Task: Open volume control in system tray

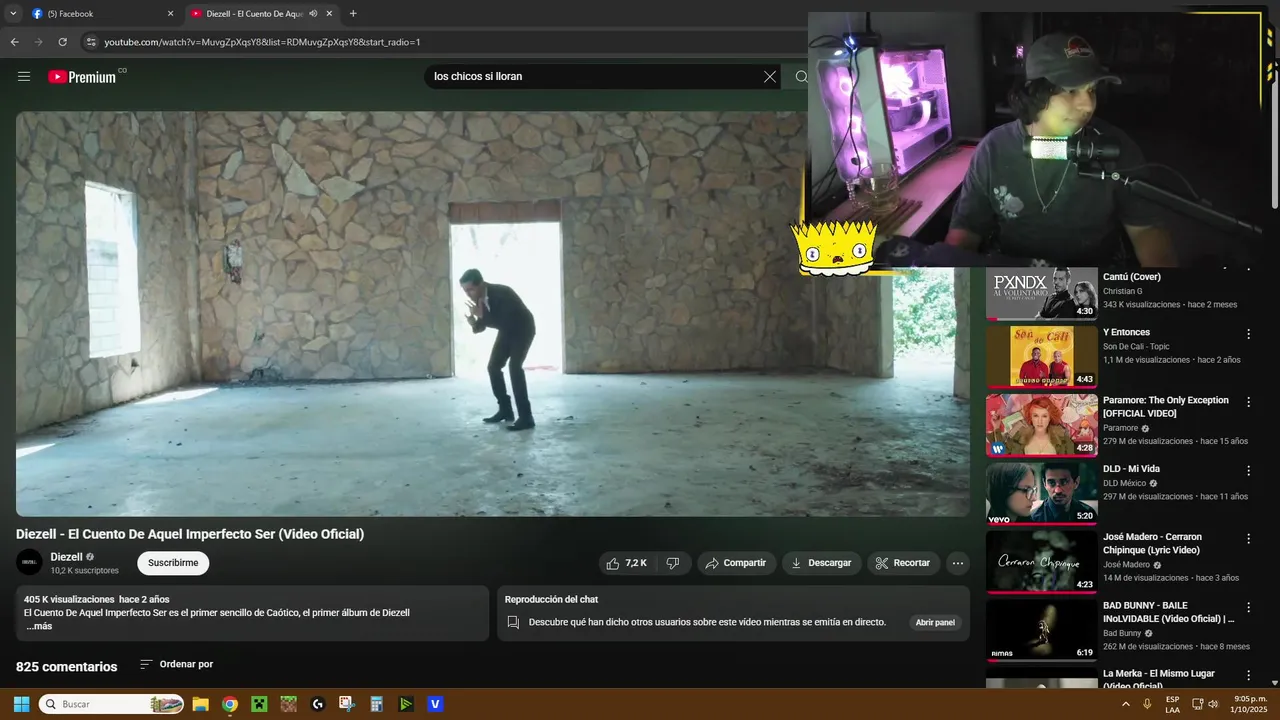Action: point(1212,704)
